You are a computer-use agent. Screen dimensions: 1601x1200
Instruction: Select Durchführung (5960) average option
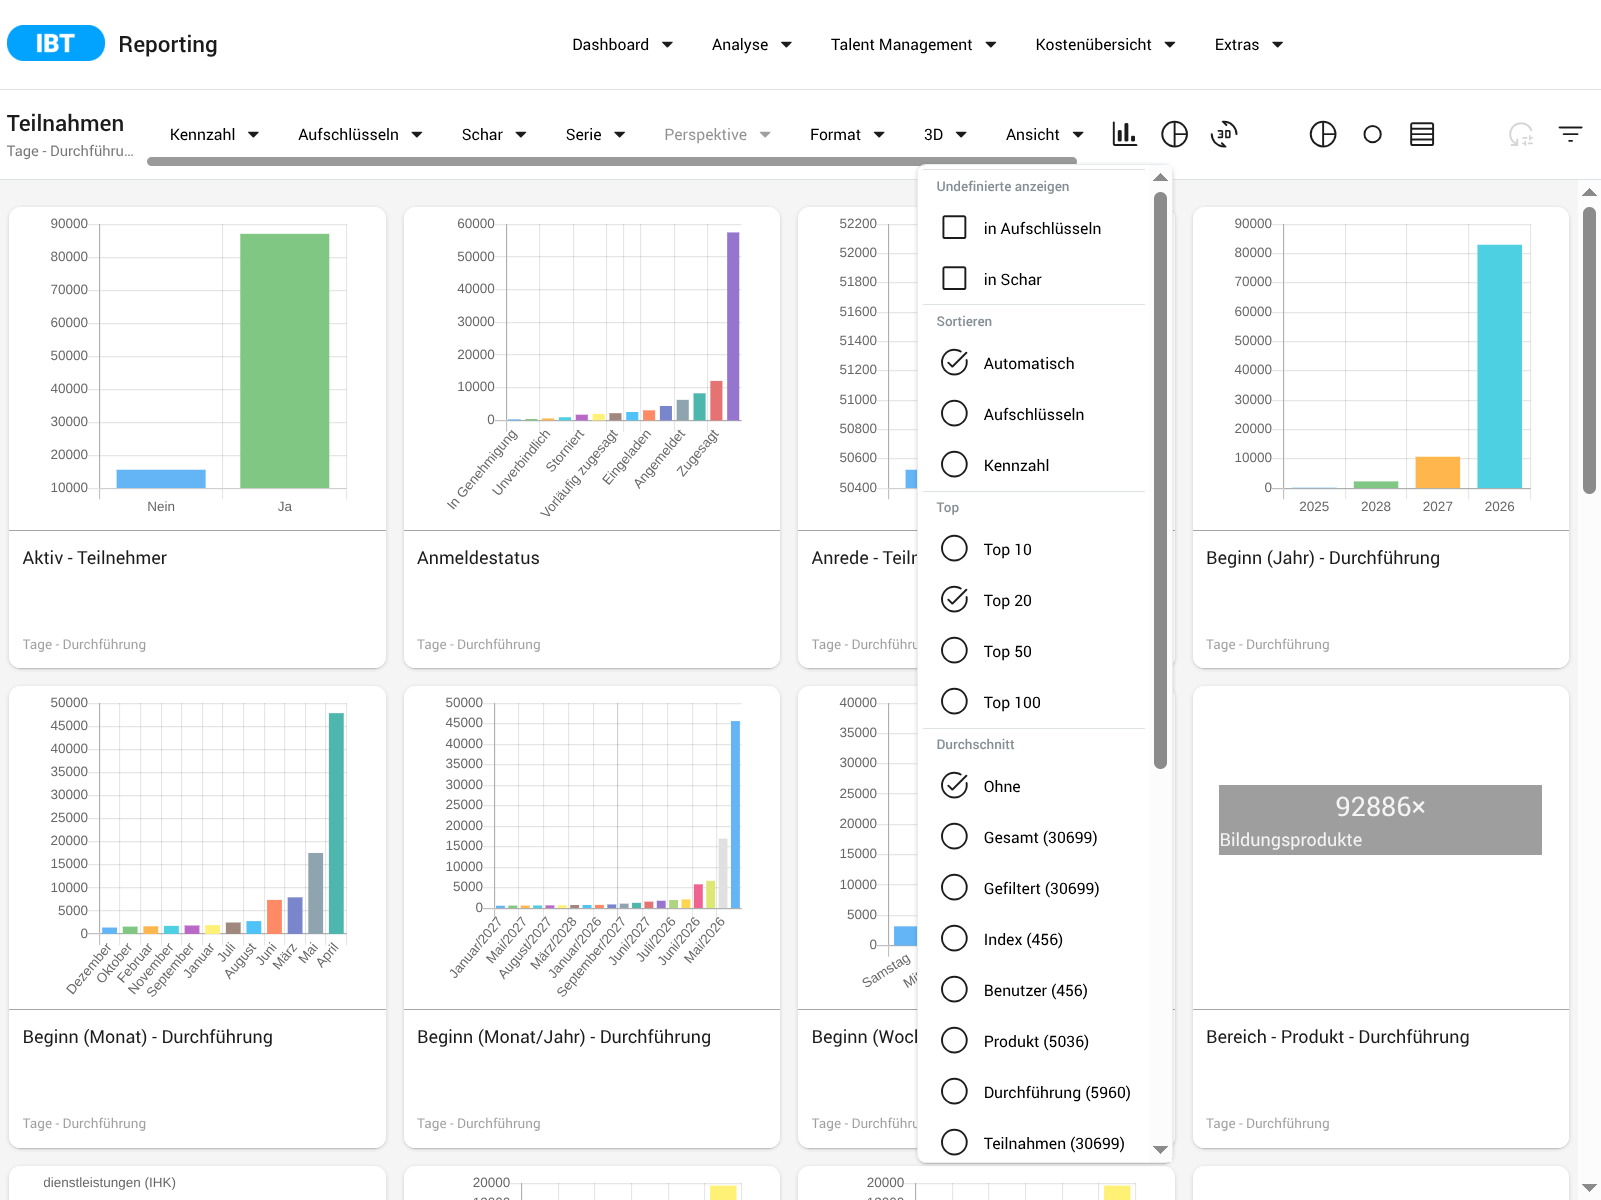[x=955, y=1092]
